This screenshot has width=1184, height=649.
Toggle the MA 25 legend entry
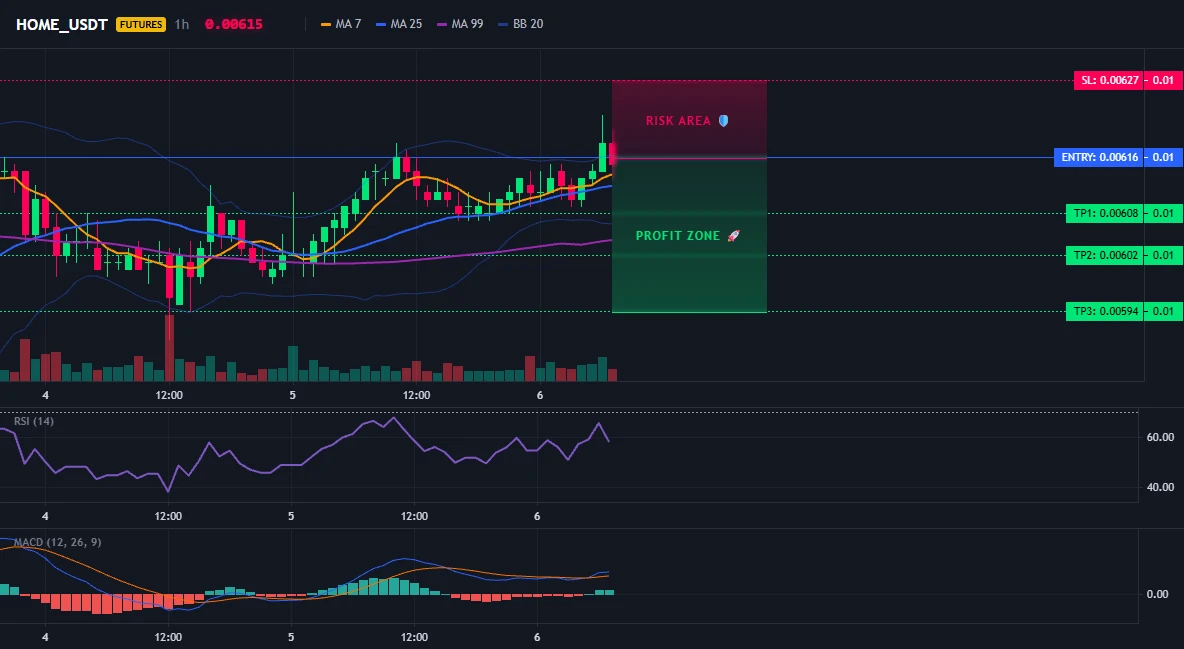pos(399,24)
